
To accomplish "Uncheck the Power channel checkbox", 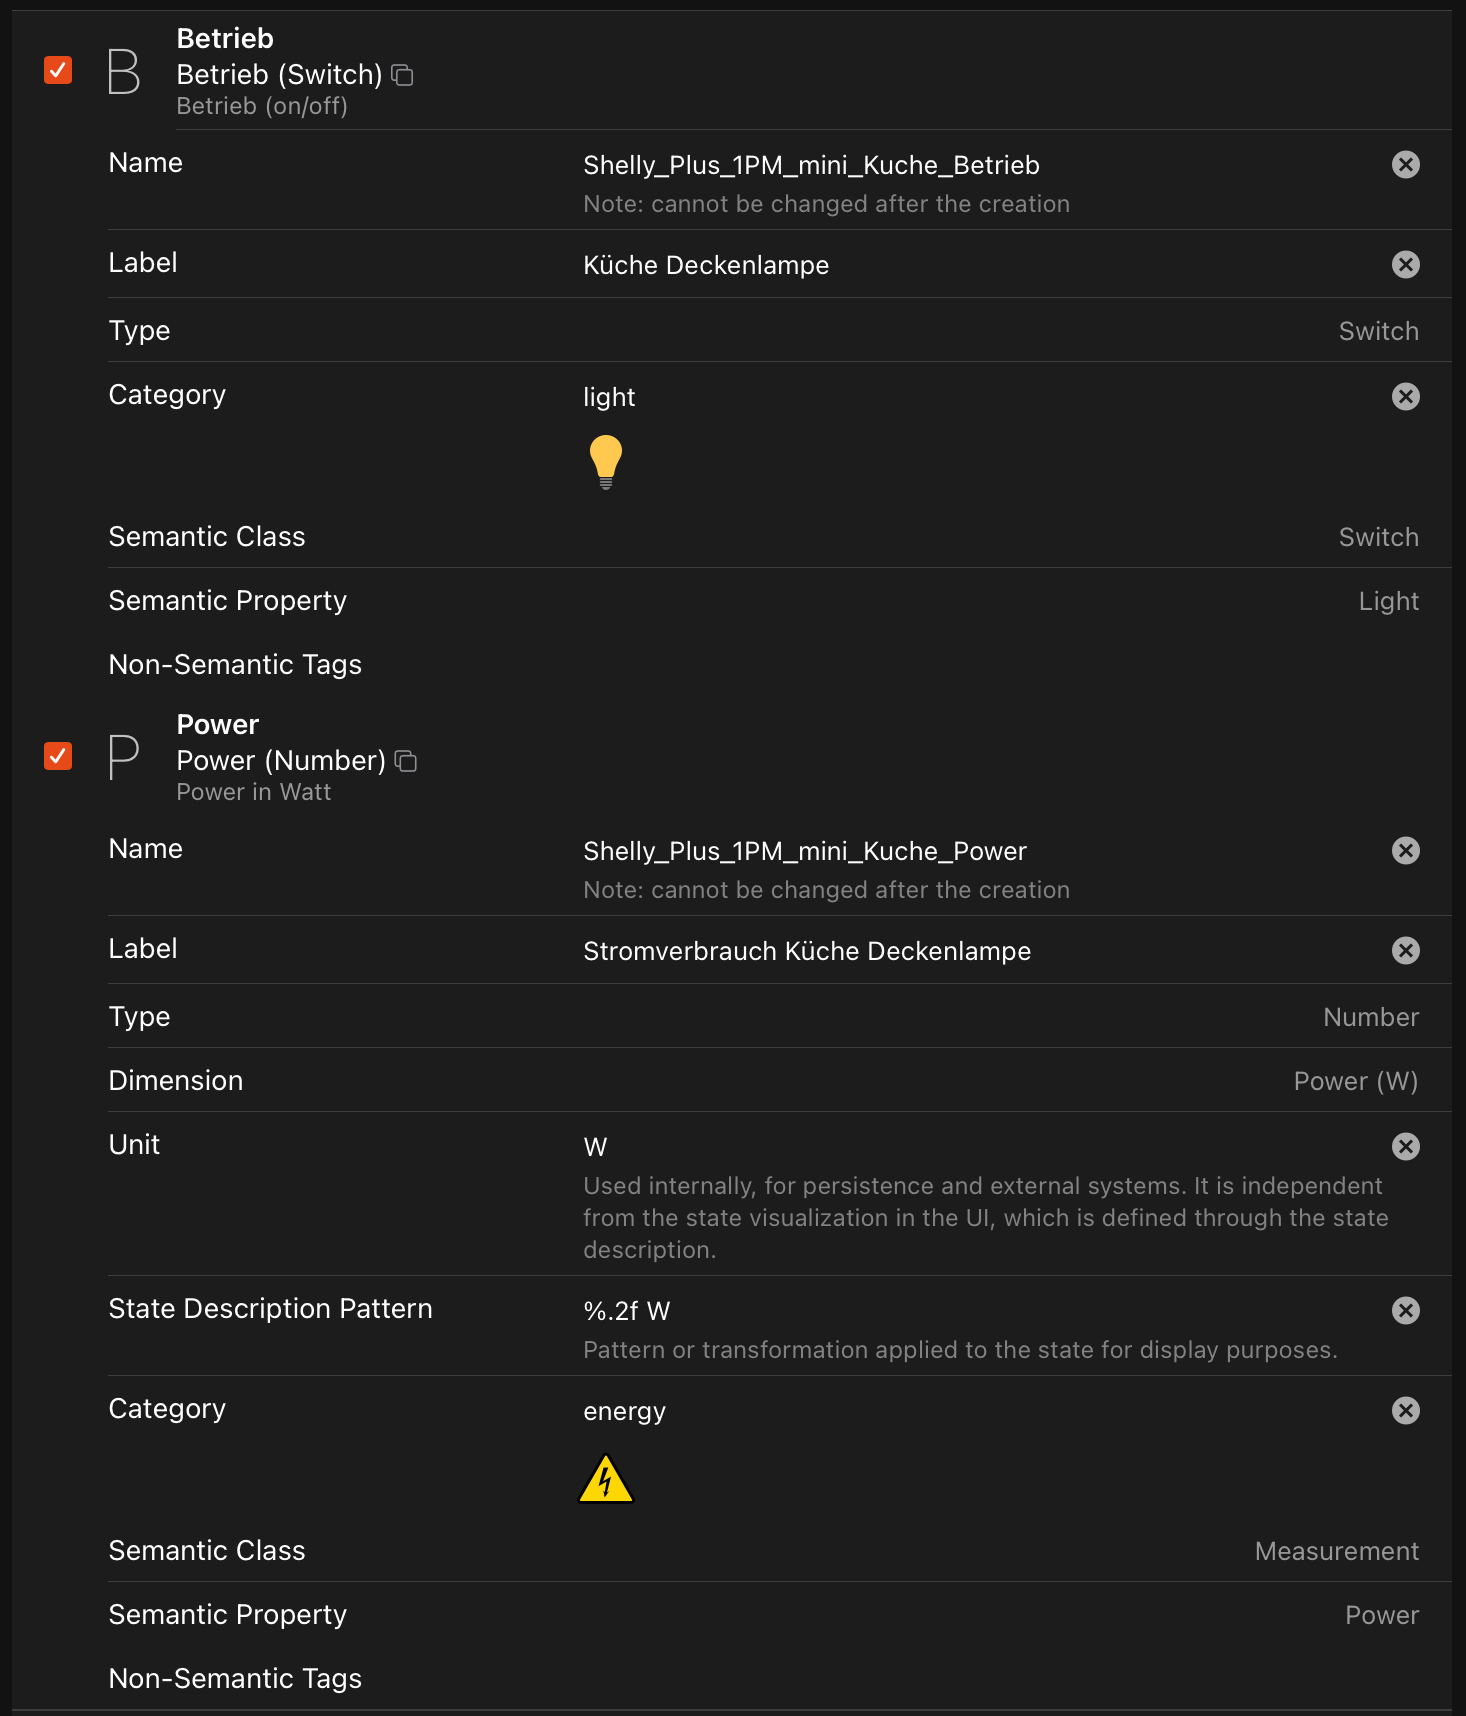I will [58, 756].
